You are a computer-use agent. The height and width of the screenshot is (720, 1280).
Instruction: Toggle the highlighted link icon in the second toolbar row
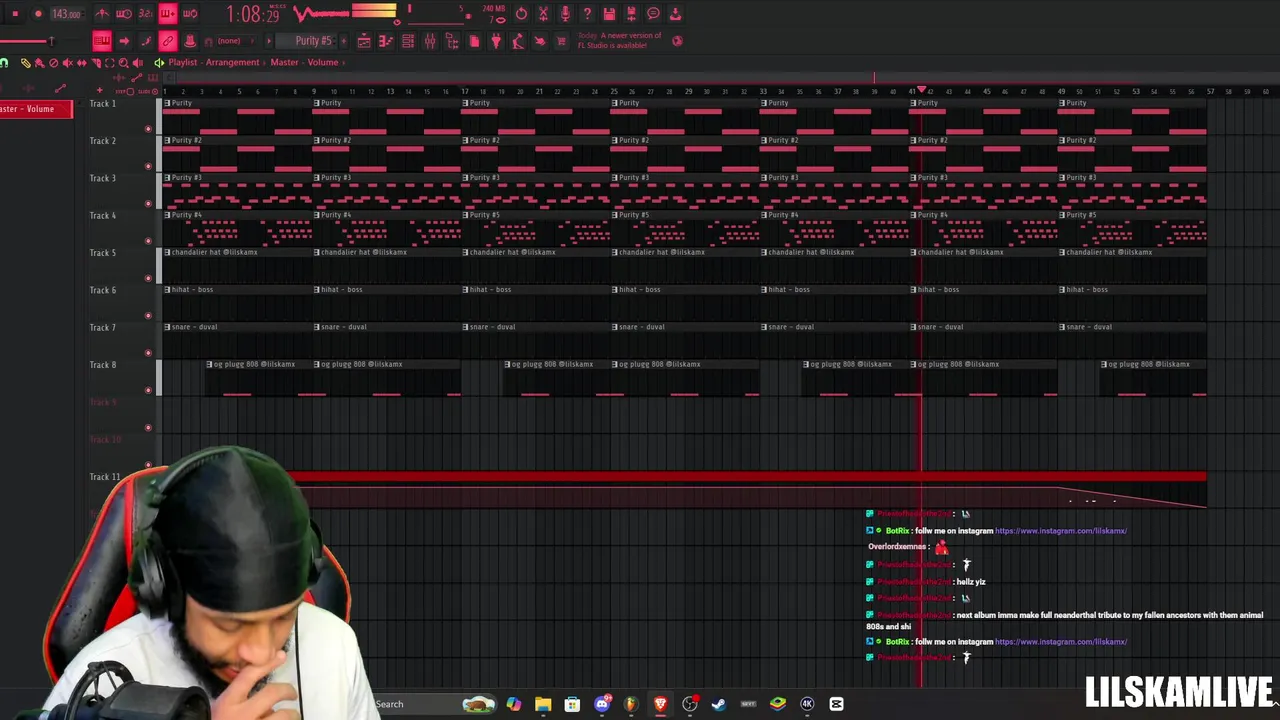tap(168, 41)
